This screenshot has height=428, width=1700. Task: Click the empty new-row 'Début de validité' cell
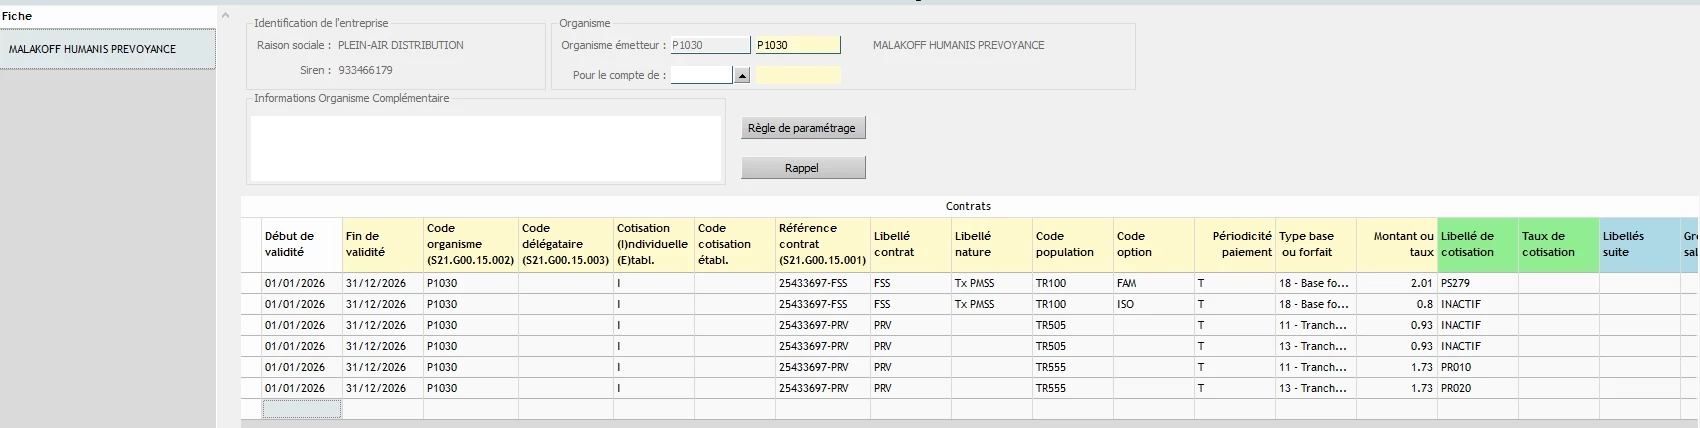[301, 409]
